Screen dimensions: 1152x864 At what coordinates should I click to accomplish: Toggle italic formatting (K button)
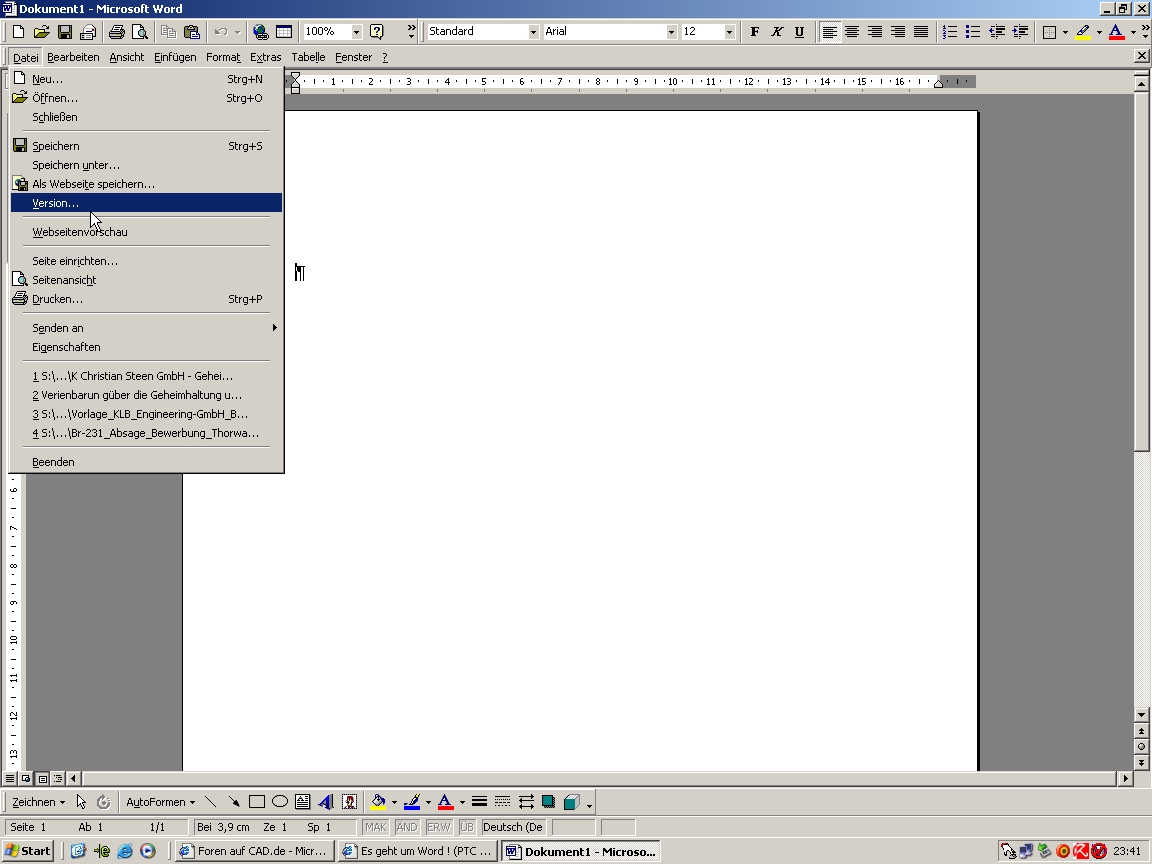pos(777,32)
